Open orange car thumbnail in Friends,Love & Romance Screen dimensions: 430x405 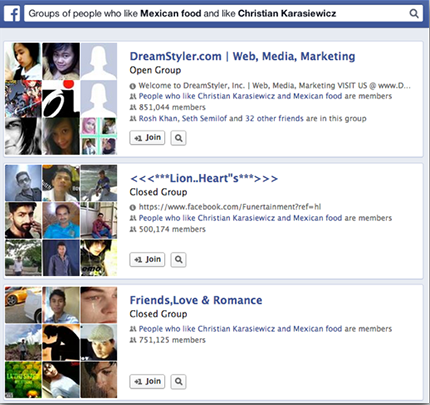point(23,305)
